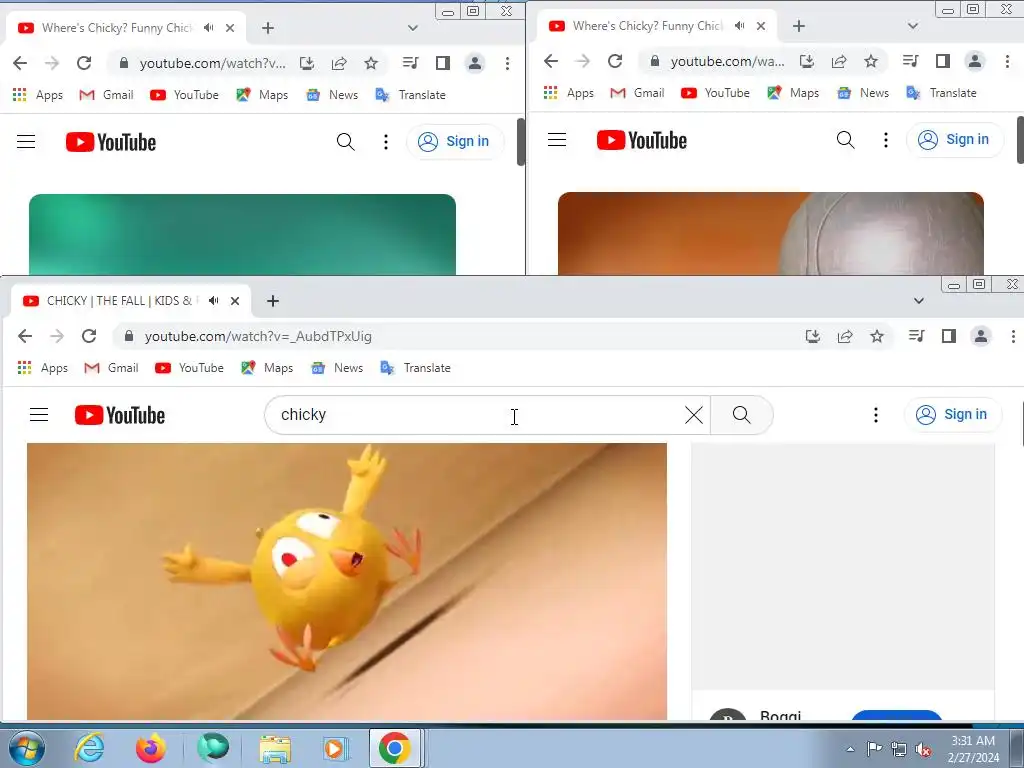
Task: Bookmark page with star in top-left window
Action: click(371, 63)
